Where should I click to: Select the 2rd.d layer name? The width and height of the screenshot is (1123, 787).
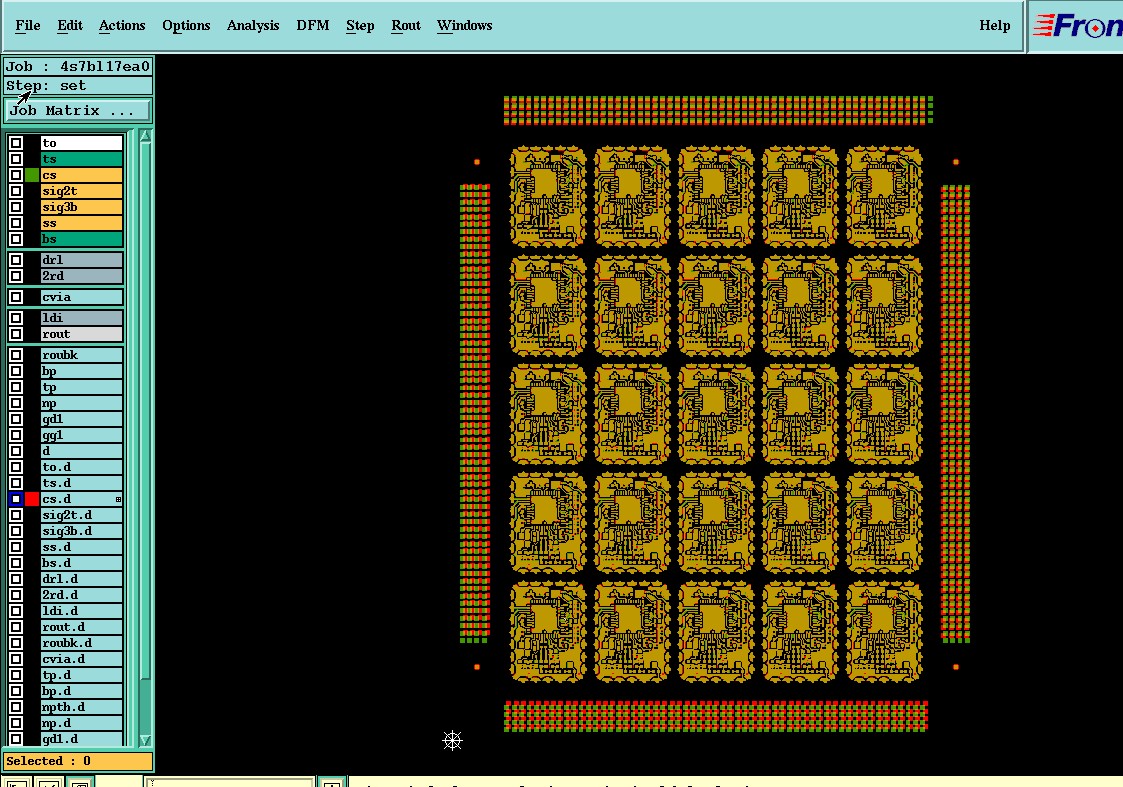pos(82,595)
